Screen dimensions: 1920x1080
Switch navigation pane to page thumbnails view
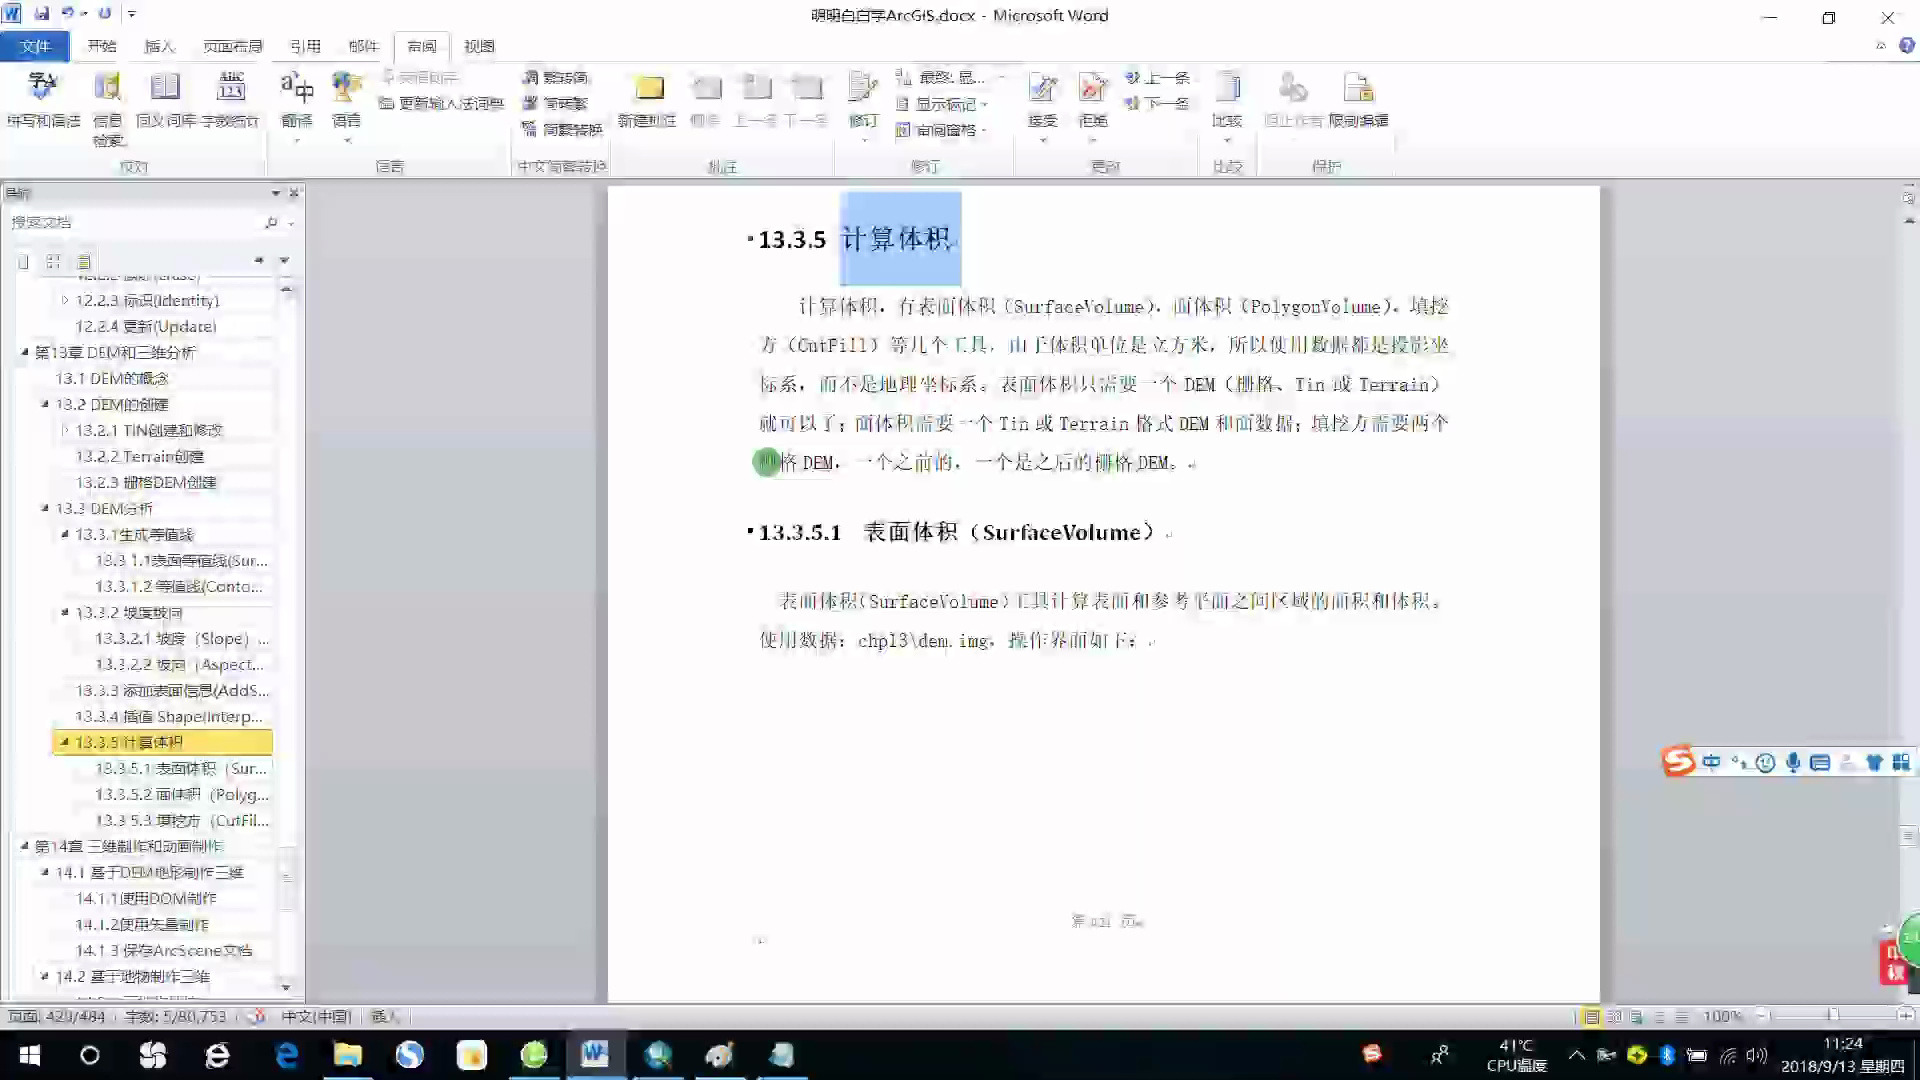[53, 261]
